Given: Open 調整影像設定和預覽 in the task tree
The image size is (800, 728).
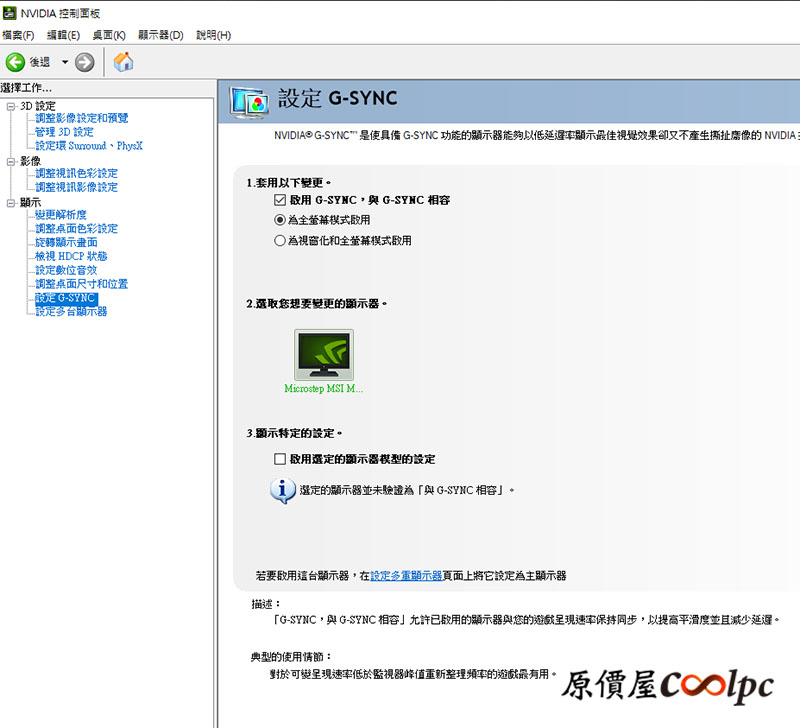Looking at the screenshot, I should click(x=82, y=118).
